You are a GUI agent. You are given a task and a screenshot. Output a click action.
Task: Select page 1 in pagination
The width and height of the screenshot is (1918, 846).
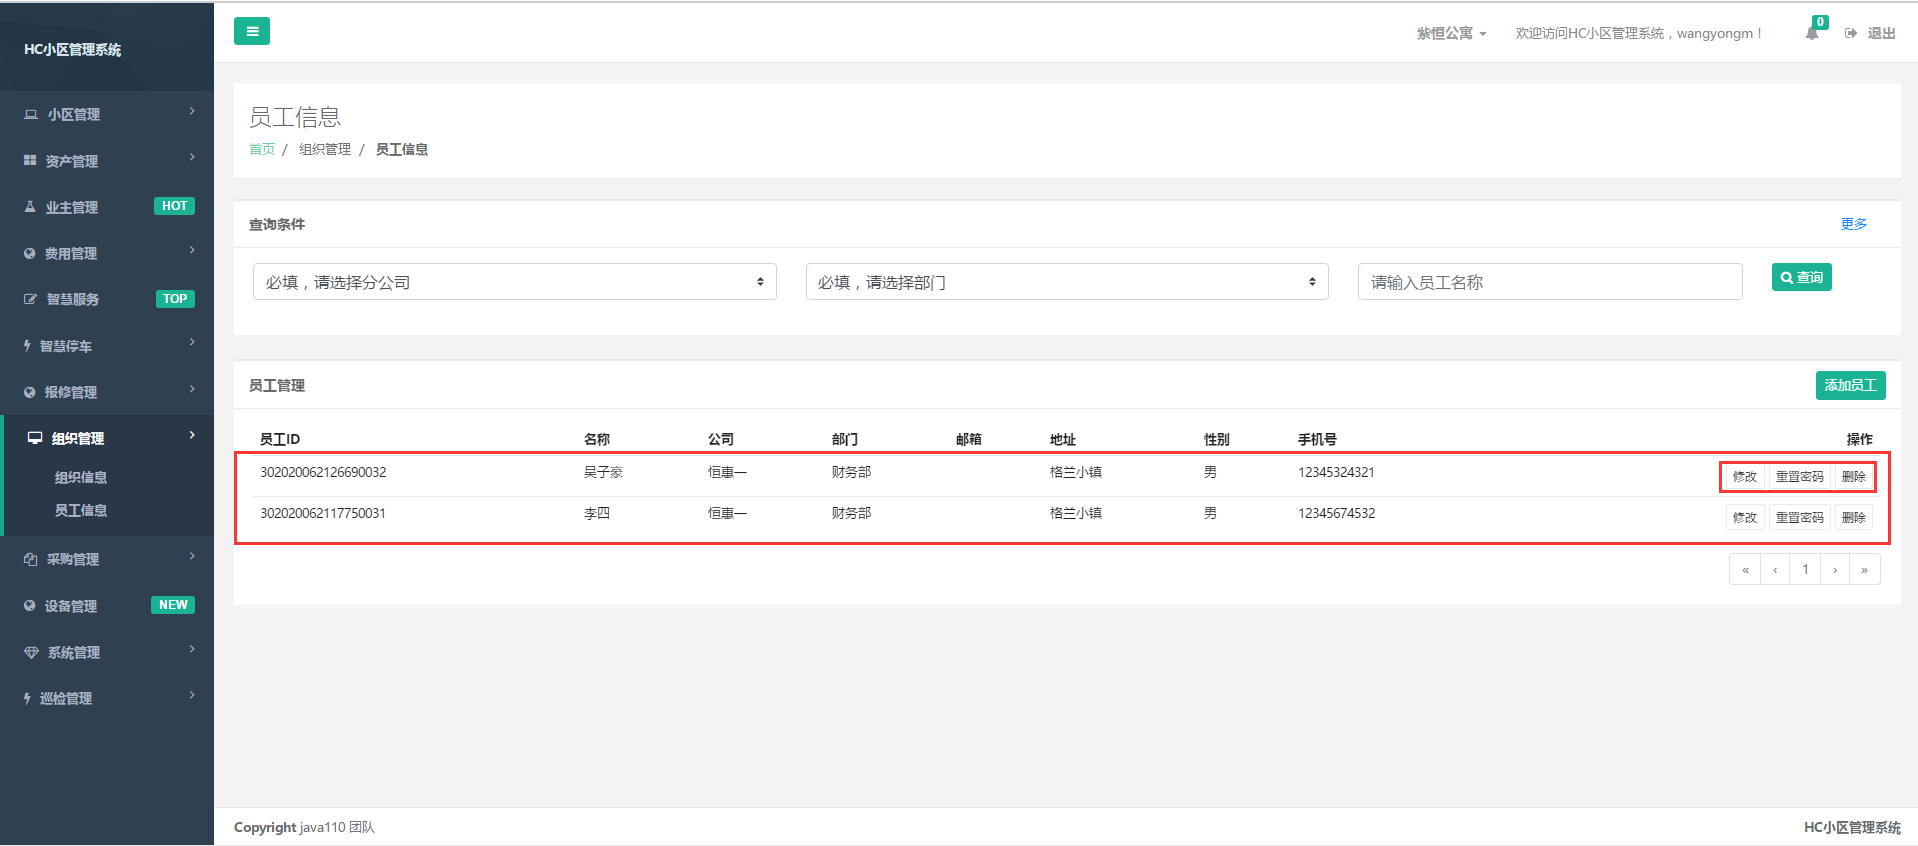[1805, 569]
